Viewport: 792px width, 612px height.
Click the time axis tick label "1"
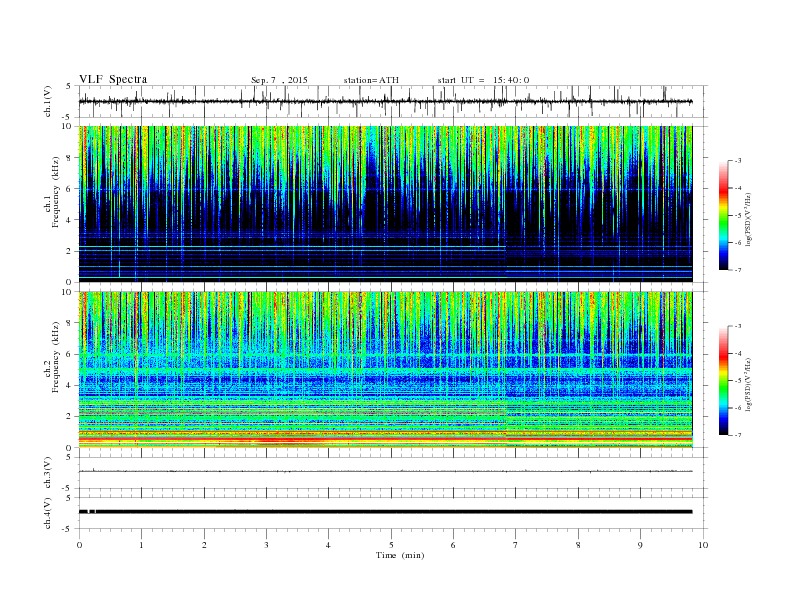click(x=141, y=545)
